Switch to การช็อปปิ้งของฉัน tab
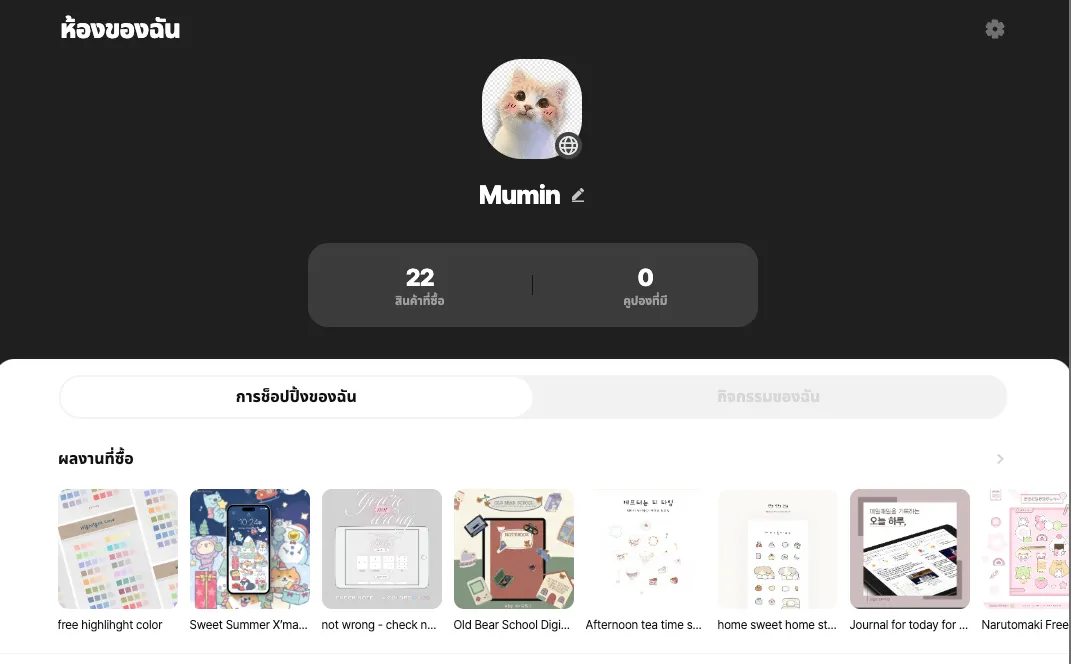This screenshot has height=664, width=1071. tap(296, 397)
